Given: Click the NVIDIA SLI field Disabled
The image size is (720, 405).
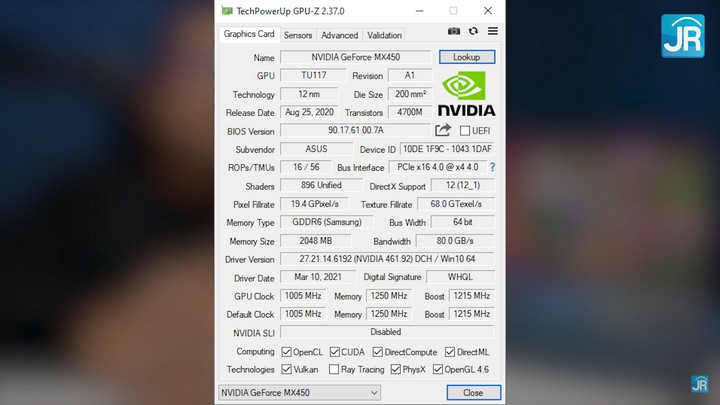Looking at the screenshot, I should pyautogui.click(x=387, y=332).
